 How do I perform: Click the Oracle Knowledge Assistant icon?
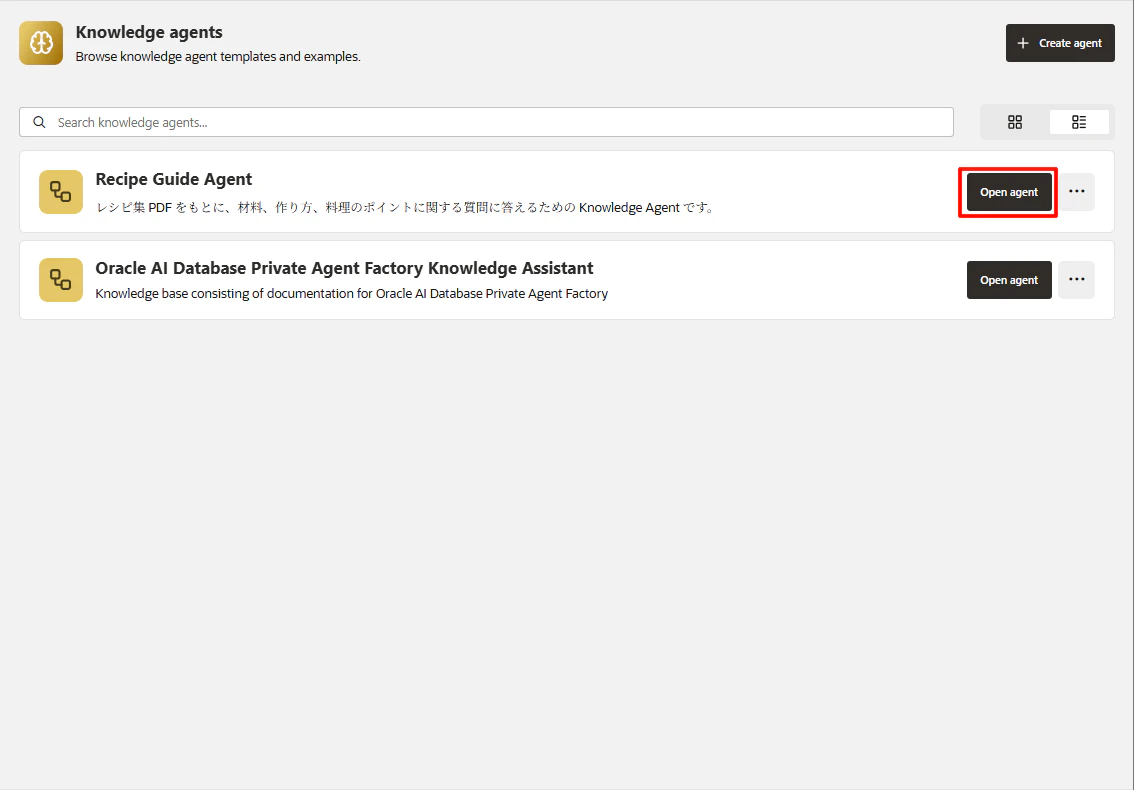coord(61,280)
